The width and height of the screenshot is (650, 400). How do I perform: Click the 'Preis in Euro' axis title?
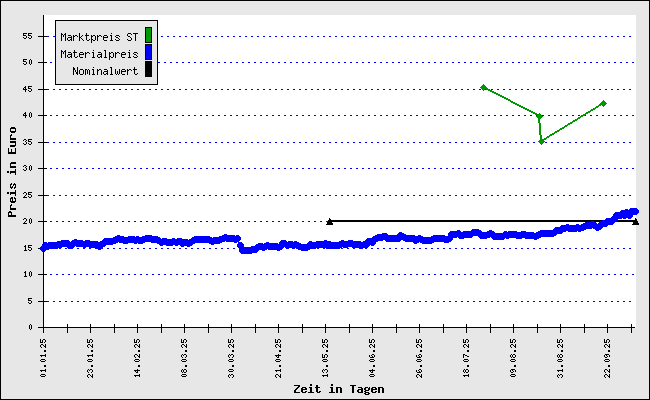[11, 172]
